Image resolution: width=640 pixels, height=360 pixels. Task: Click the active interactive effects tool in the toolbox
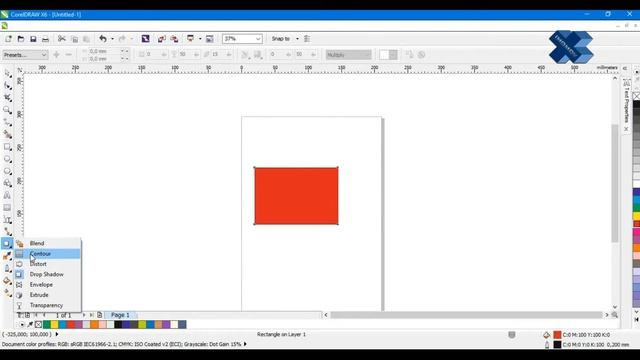coord(7,243)
